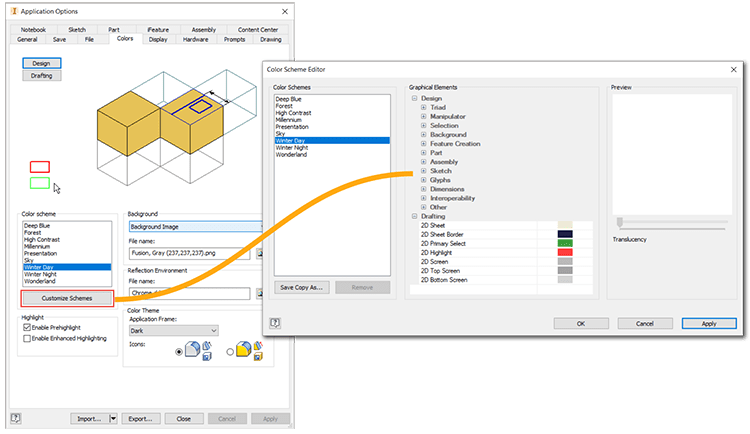This screenshot has height=434, width=750.
Task: Switch to the Content Center tab
Action: (258, 30)
